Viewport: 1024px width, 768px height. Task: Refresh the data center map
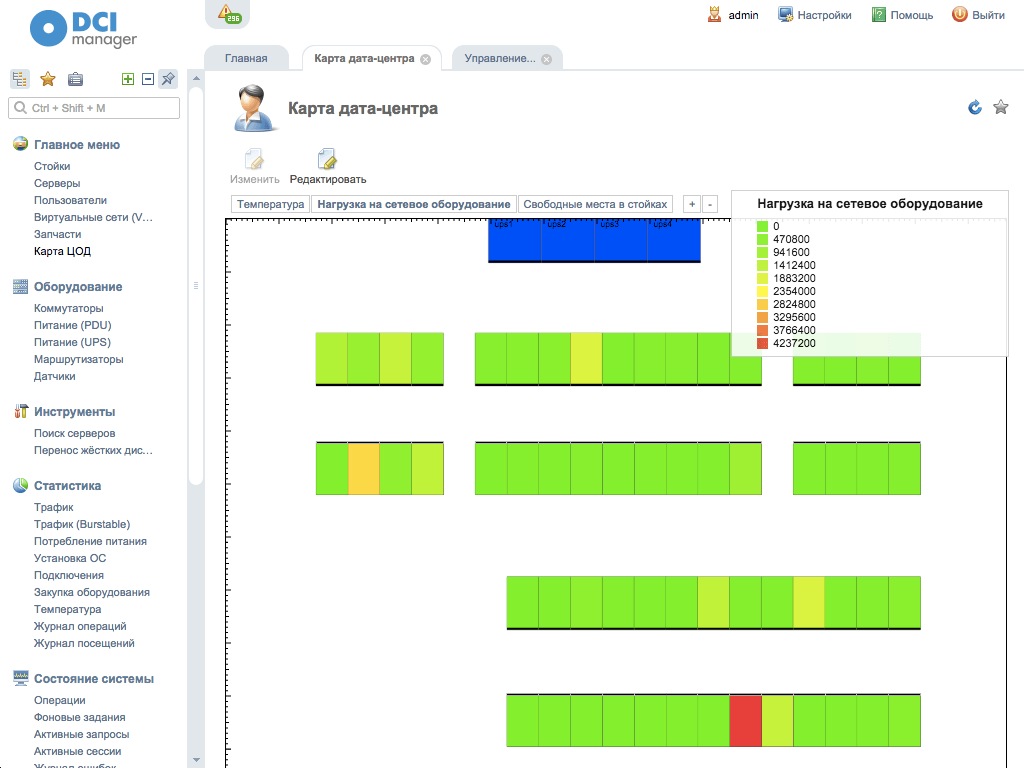tap(974, 107)
